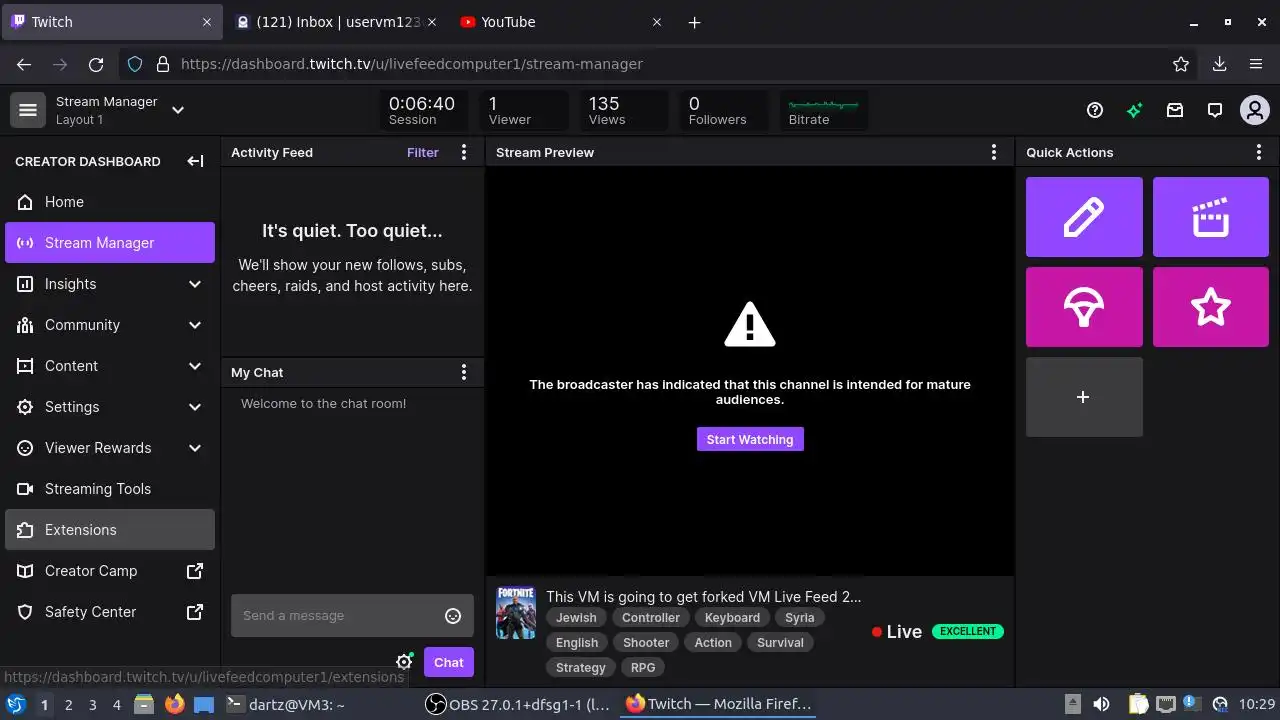Open the emote picker smiley icon
Screen dimensions: 1280x720
pyautogui.click(x=453, y=616)
